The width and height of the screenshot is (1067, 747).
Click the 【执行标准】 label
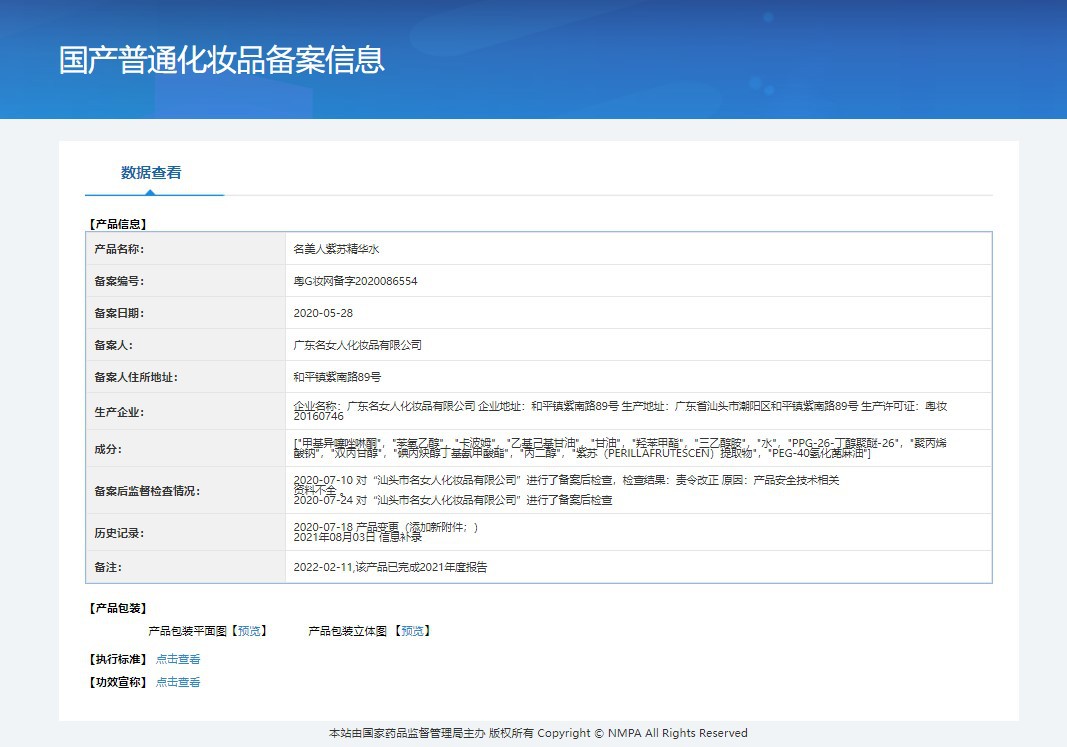pyautogui.click(x=117, y=659)
